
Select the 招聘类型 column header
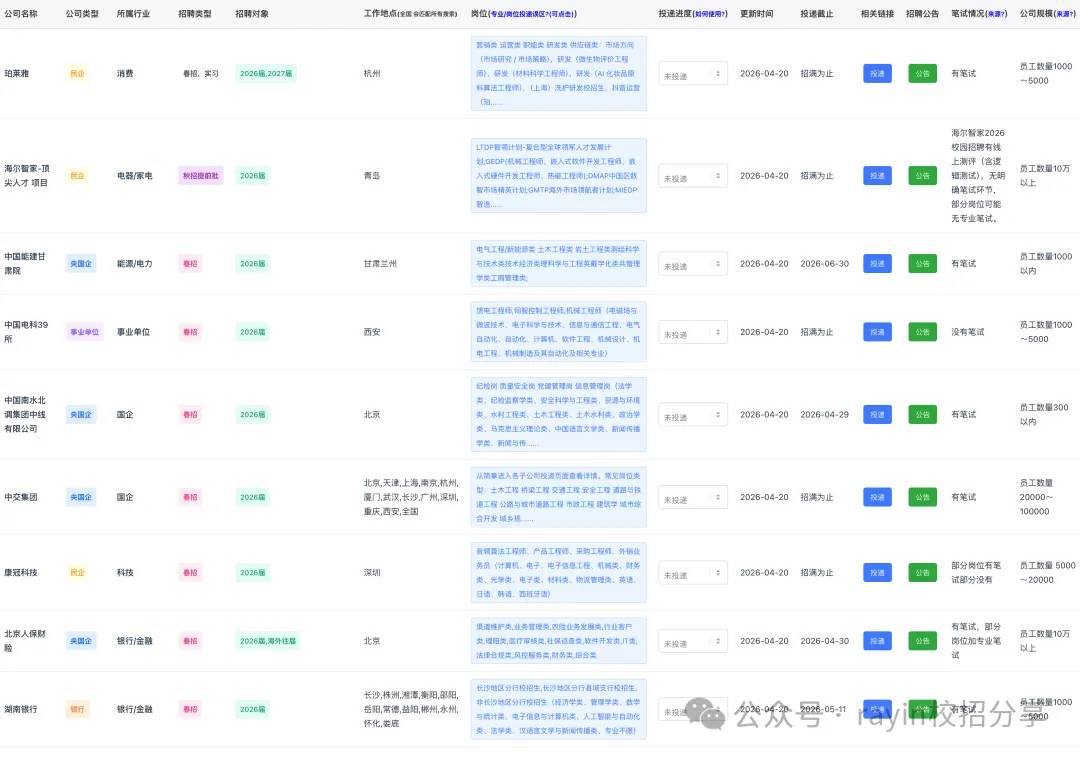(x=195, y=14)
